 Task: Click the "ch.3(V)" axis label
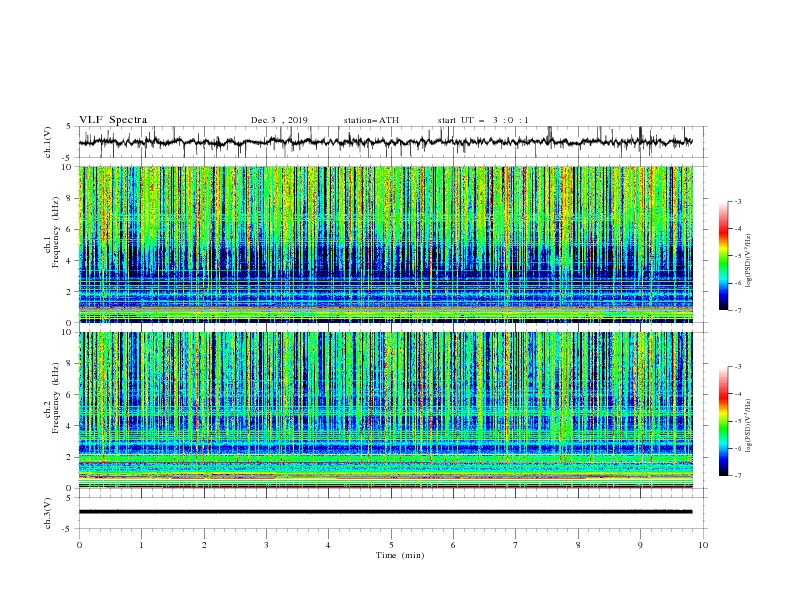(x=48, y=513)
